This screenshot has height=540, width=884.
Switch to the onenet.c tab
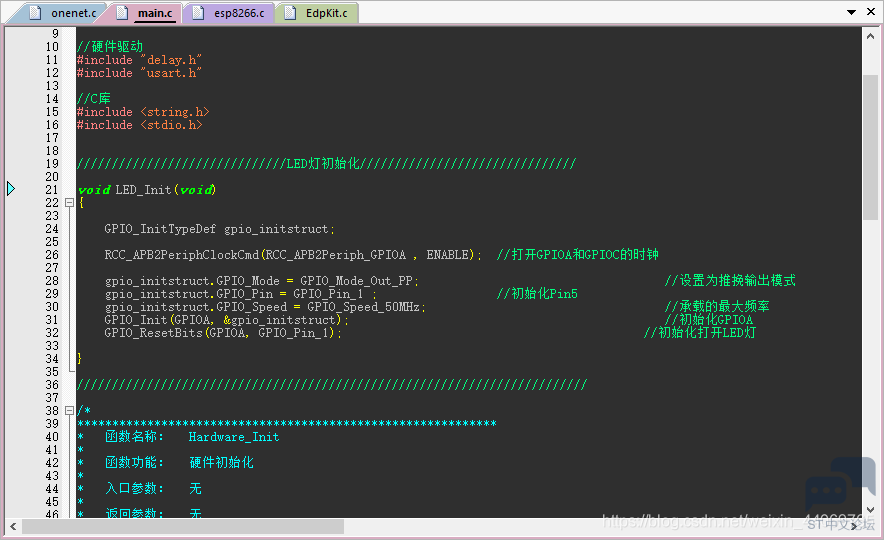(62, 13)
